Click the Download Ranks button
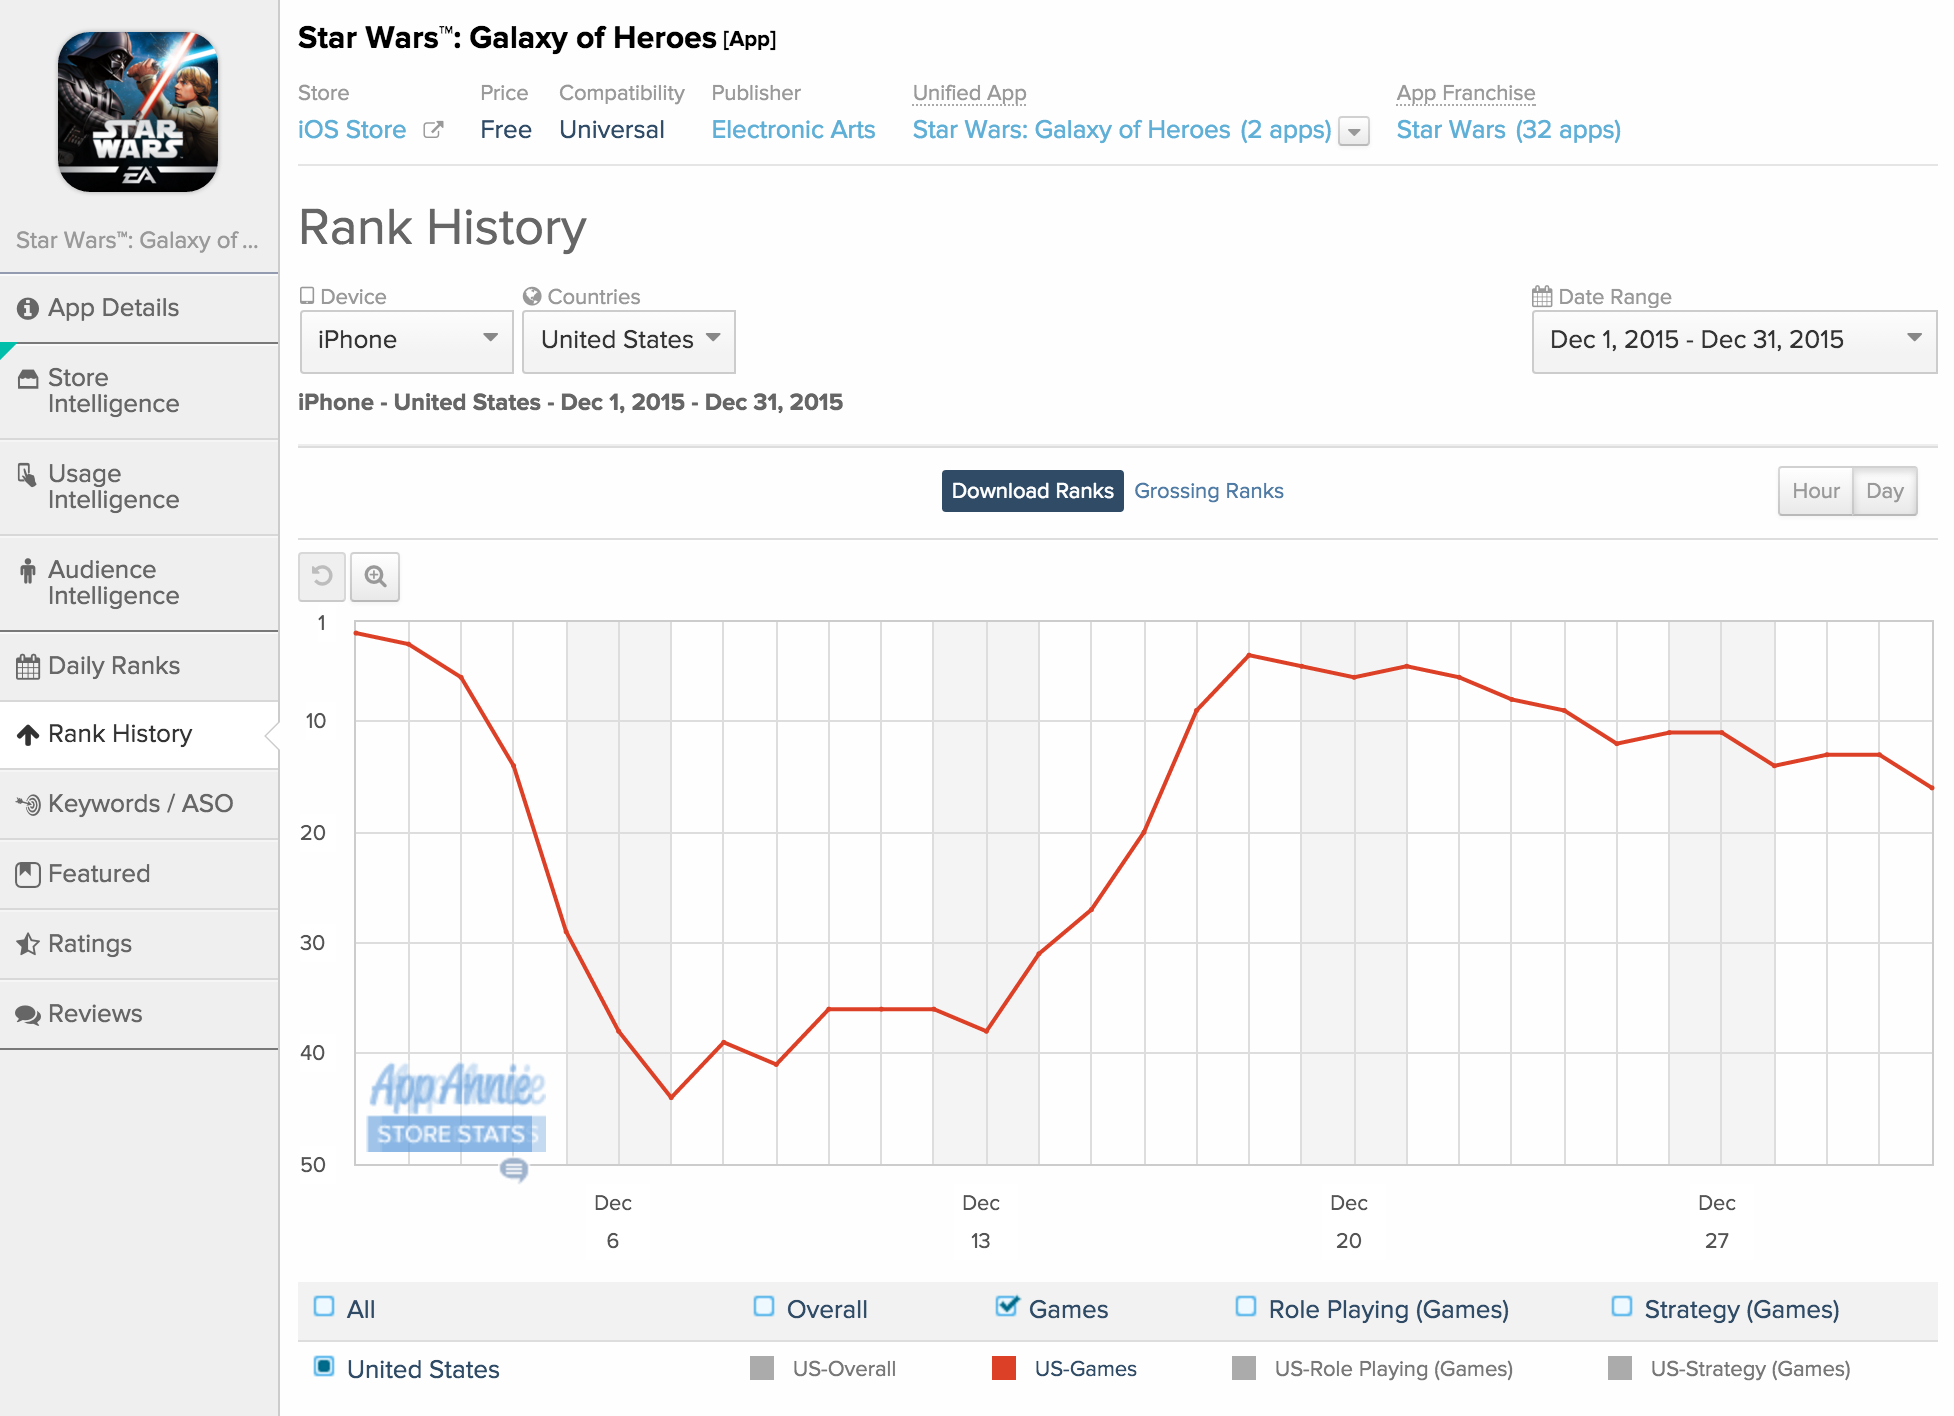Screen dimensions: 1954x1416 tap(1033, 490)
